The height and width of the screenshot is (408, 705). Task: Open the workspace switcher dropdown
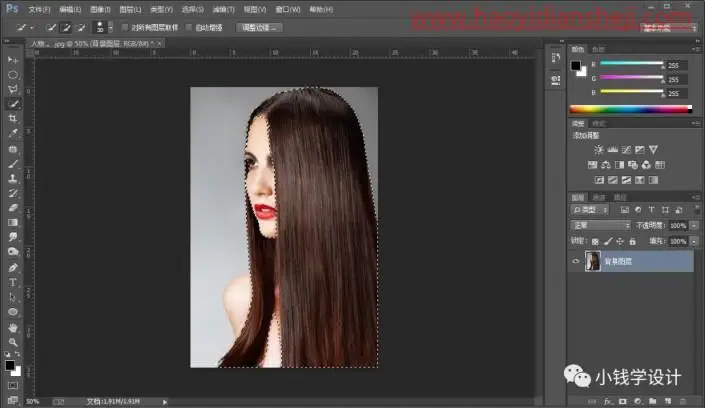[669, 28]
